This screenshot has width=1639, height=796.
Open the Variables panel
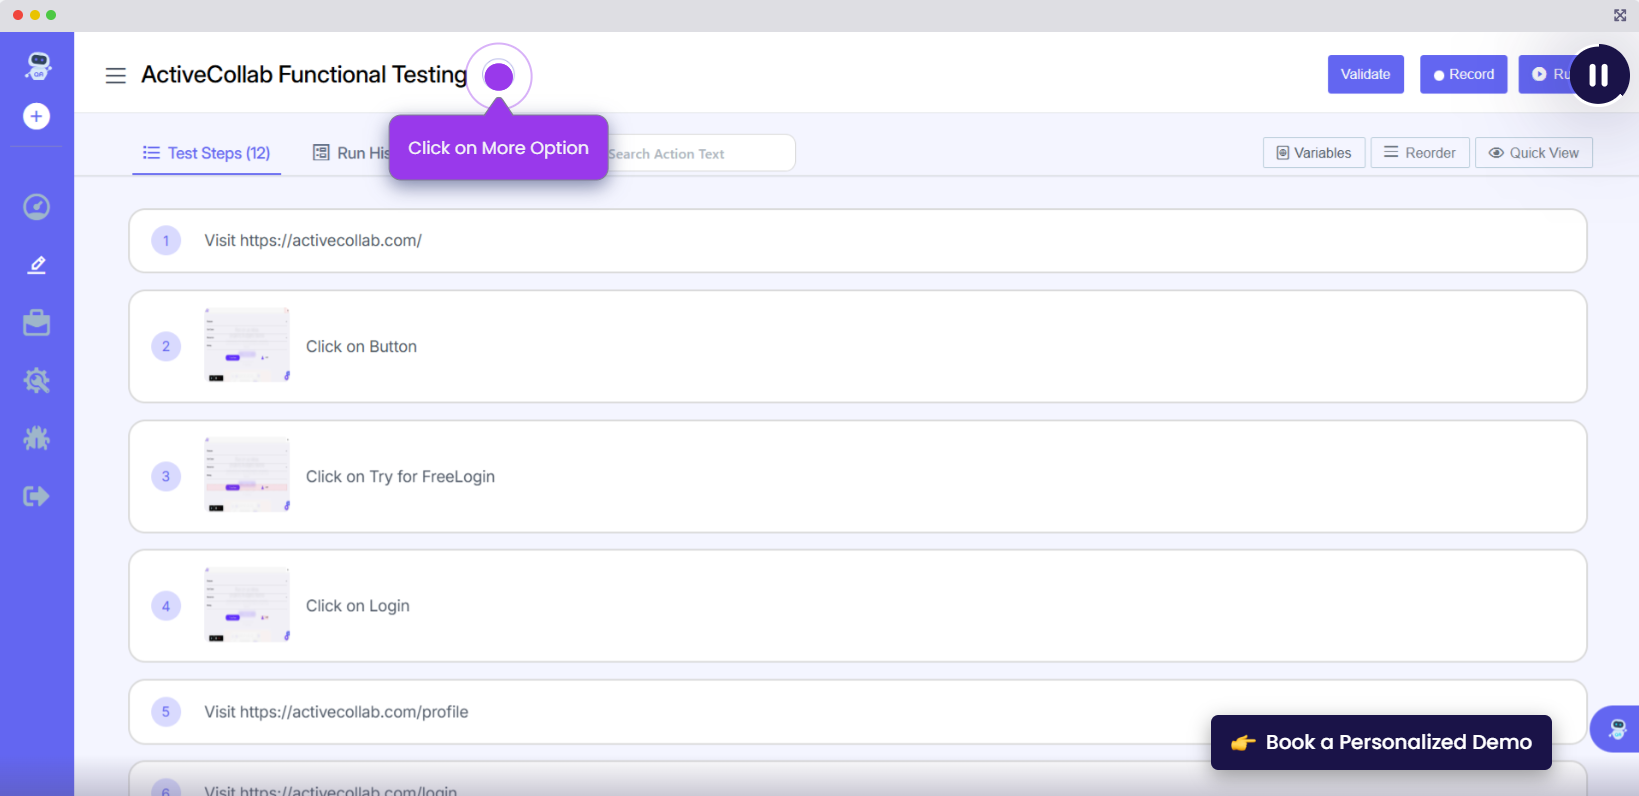pyautogui.click(x=1313, y=153)
